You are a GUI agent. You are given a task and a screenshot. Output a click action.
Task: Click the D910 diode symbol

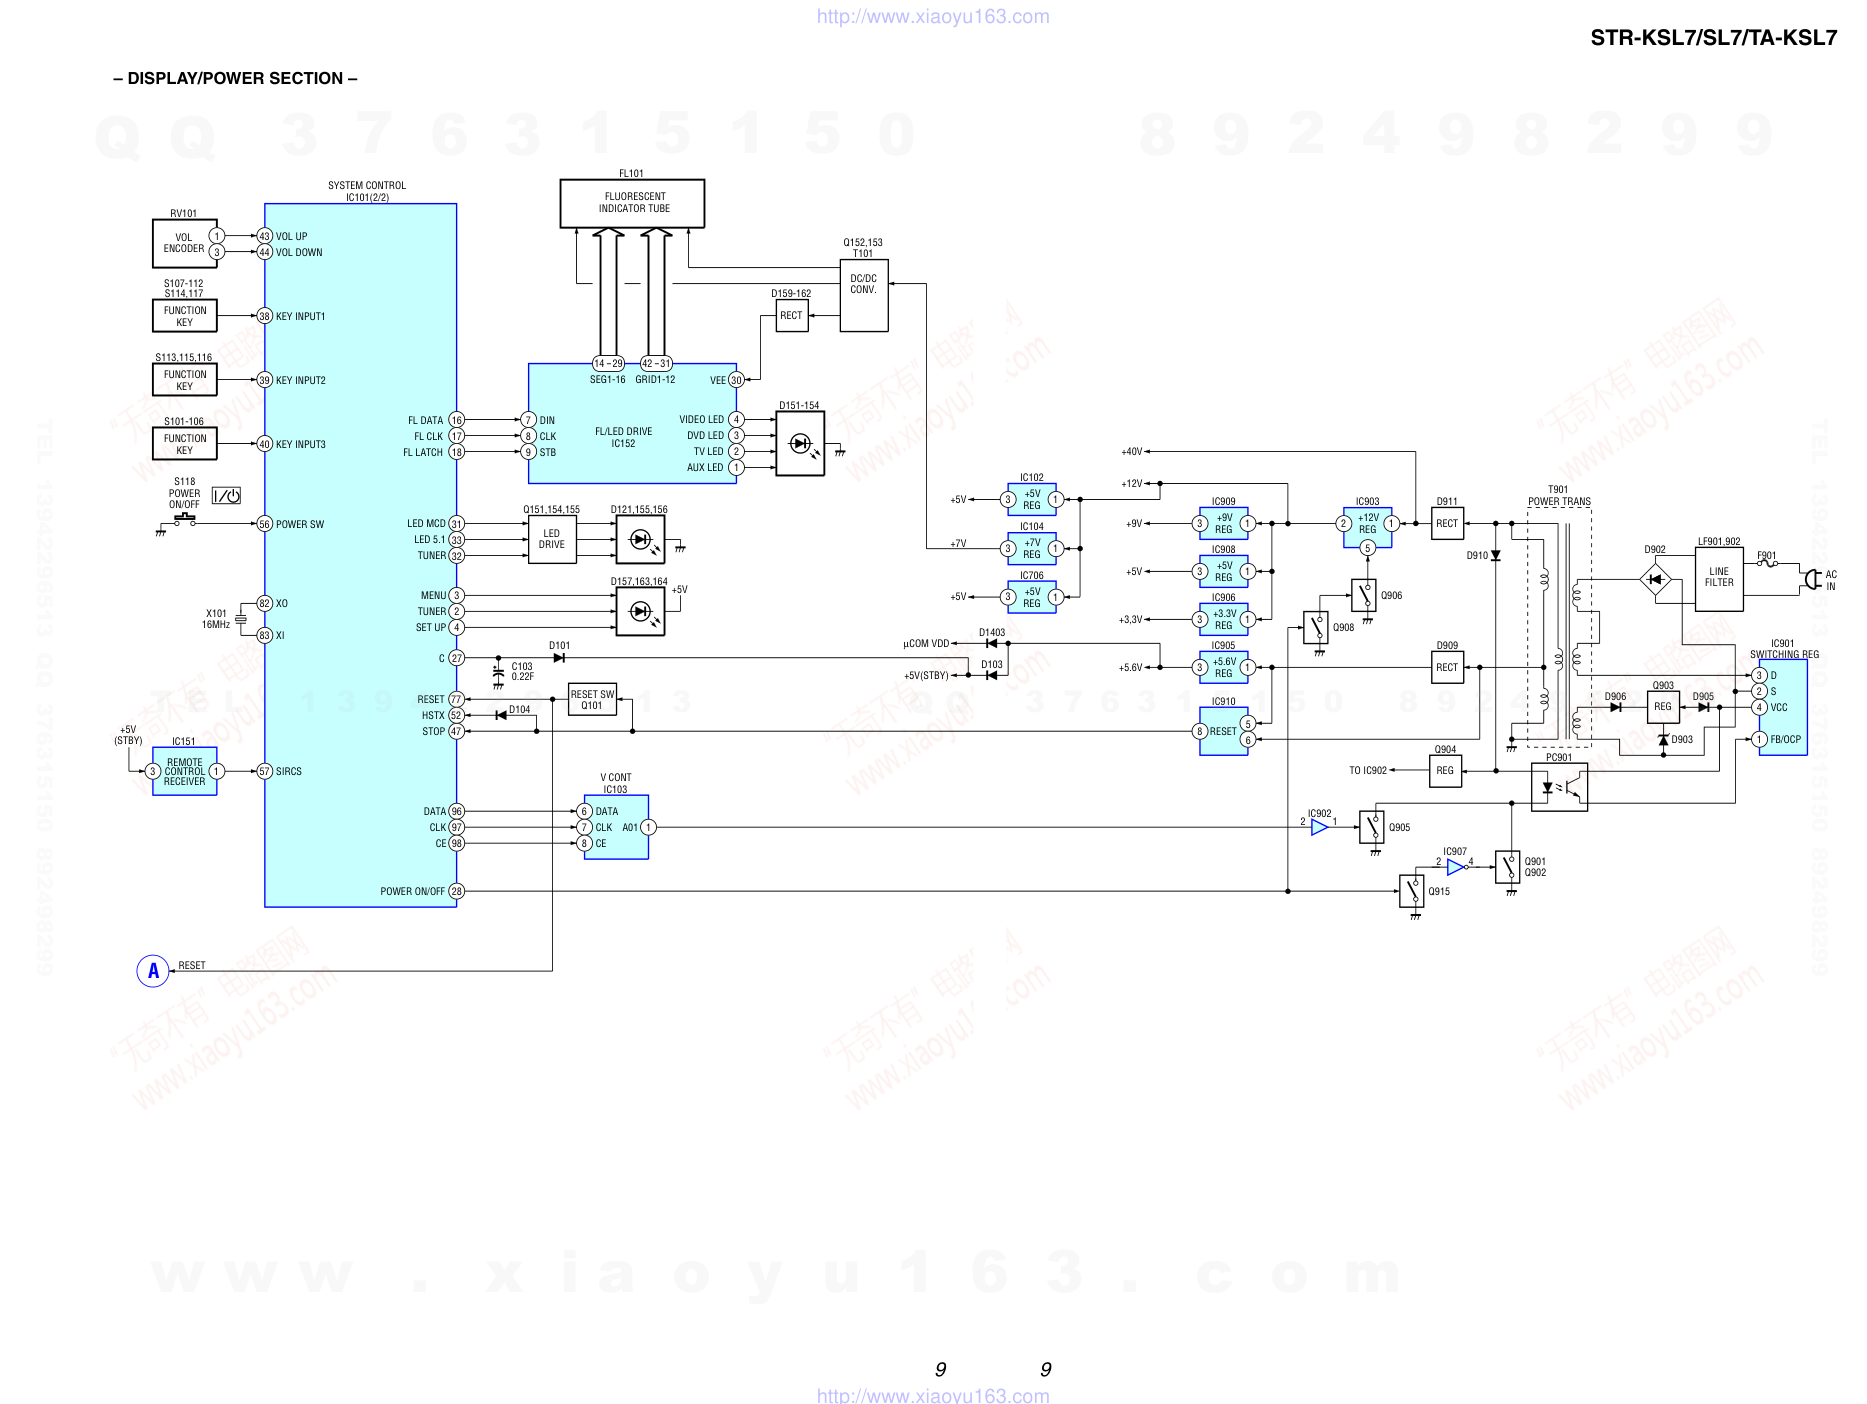(x=1496, y=556)
